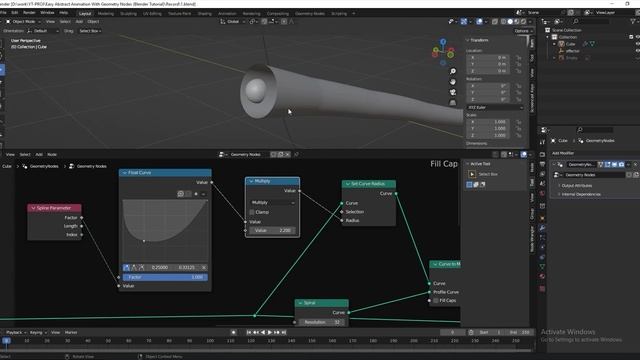Select the Select Box active tool icon
Image resolution: width=640 pixels, height=360 pixels.
472,174
